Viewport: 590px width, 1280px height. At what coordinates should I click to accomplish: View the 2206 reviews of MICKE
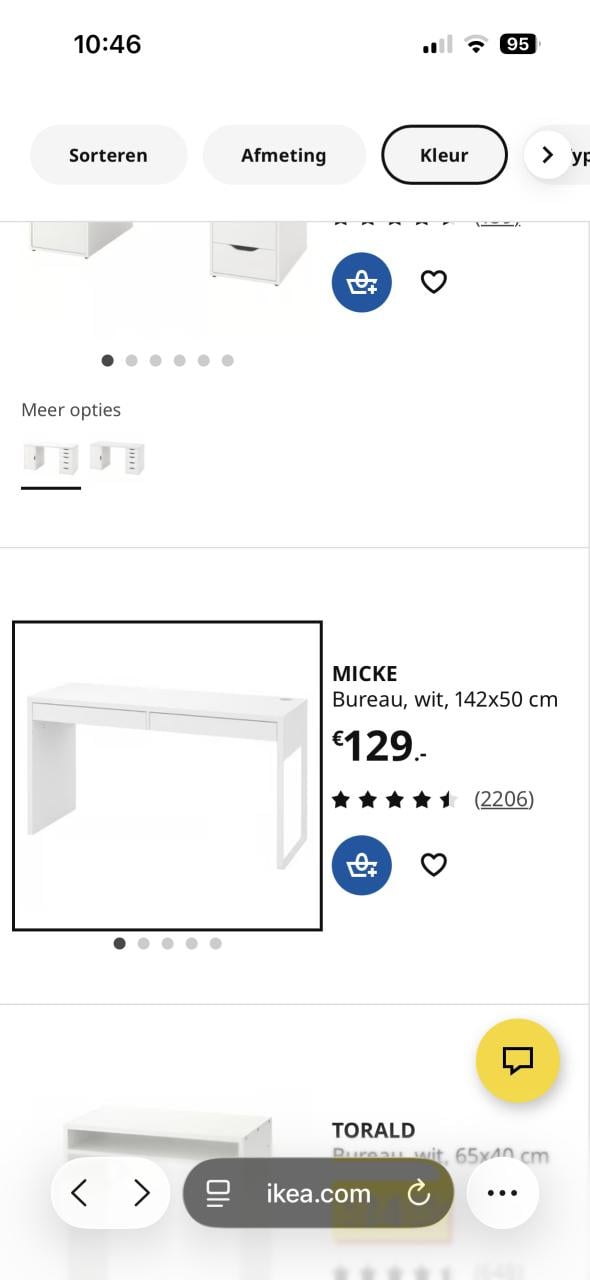point(505,798)
